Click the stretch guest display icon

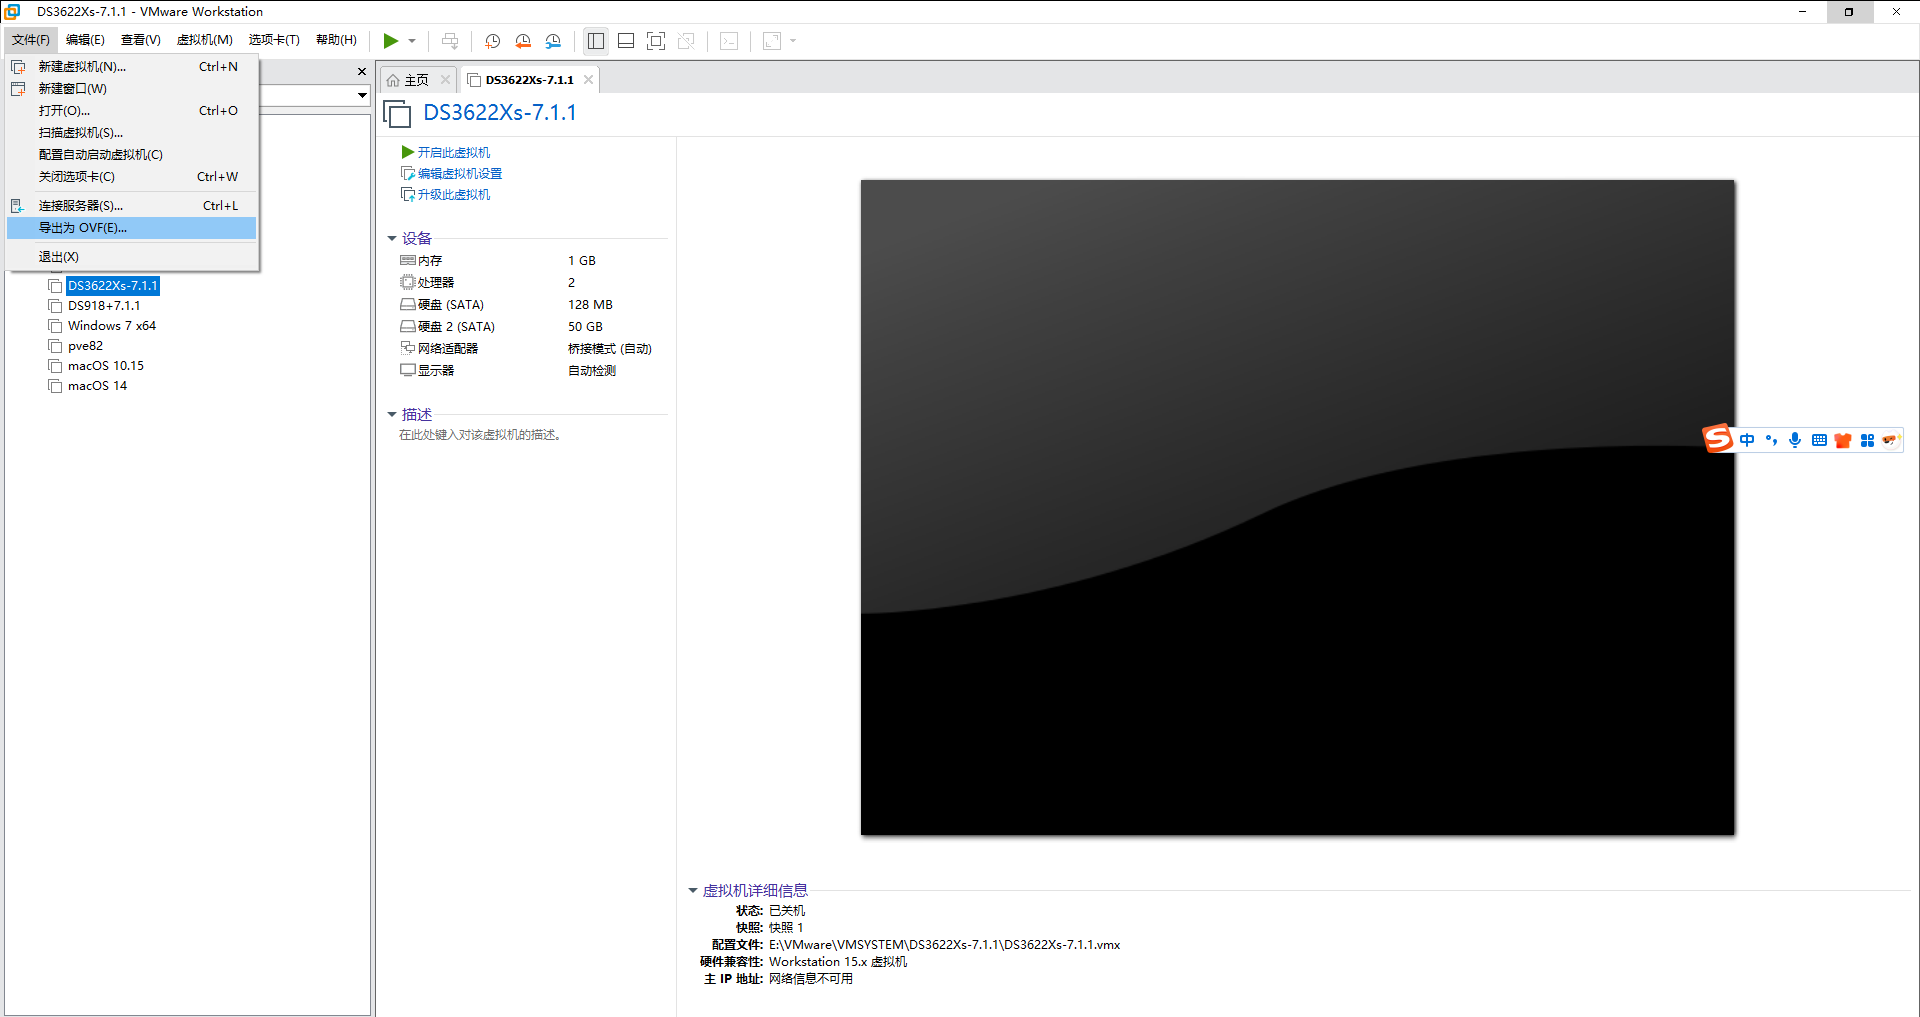click(x=772, y=41)
